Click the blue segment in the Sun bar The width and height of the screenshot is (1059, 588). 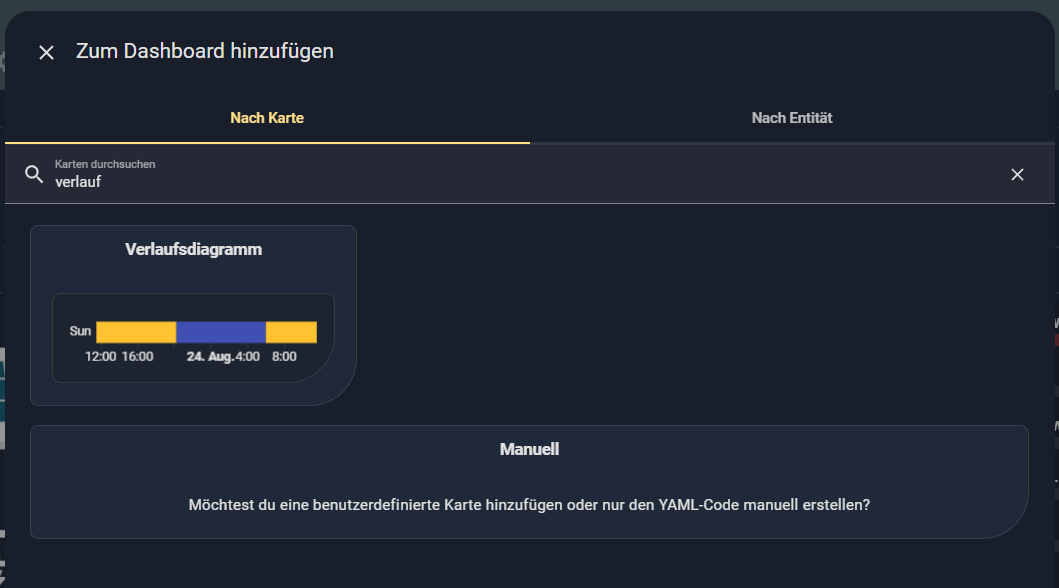click(221, 332)
